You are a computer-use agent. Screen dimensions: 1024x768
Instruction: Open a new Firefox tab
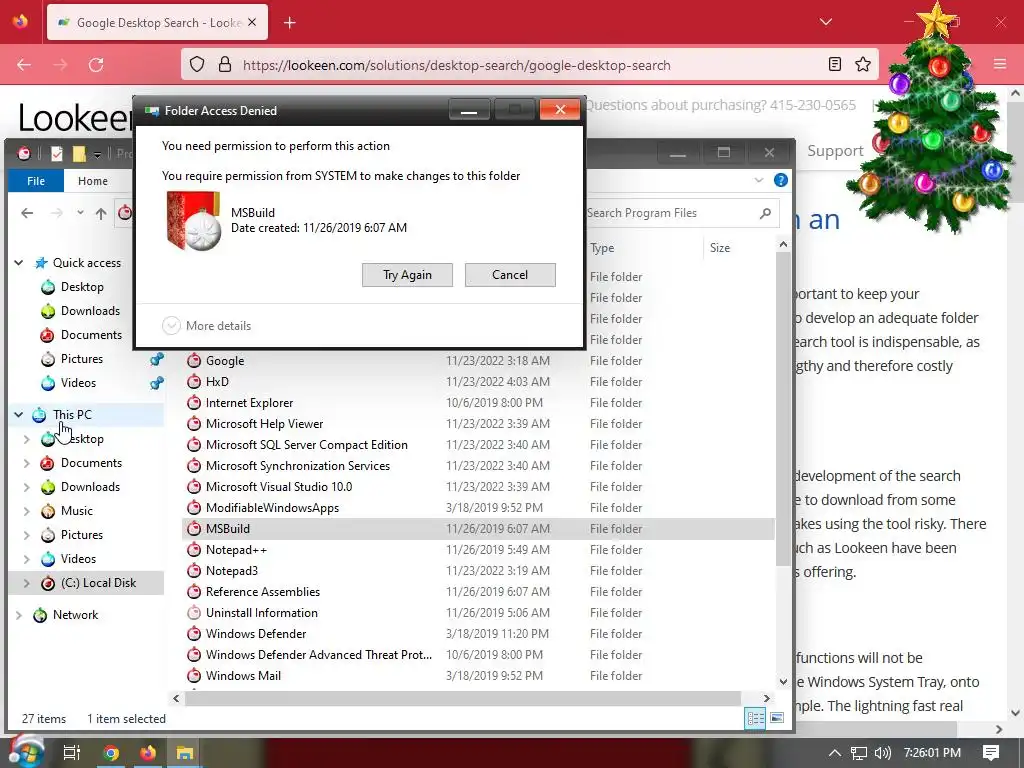tap(290, 23)
